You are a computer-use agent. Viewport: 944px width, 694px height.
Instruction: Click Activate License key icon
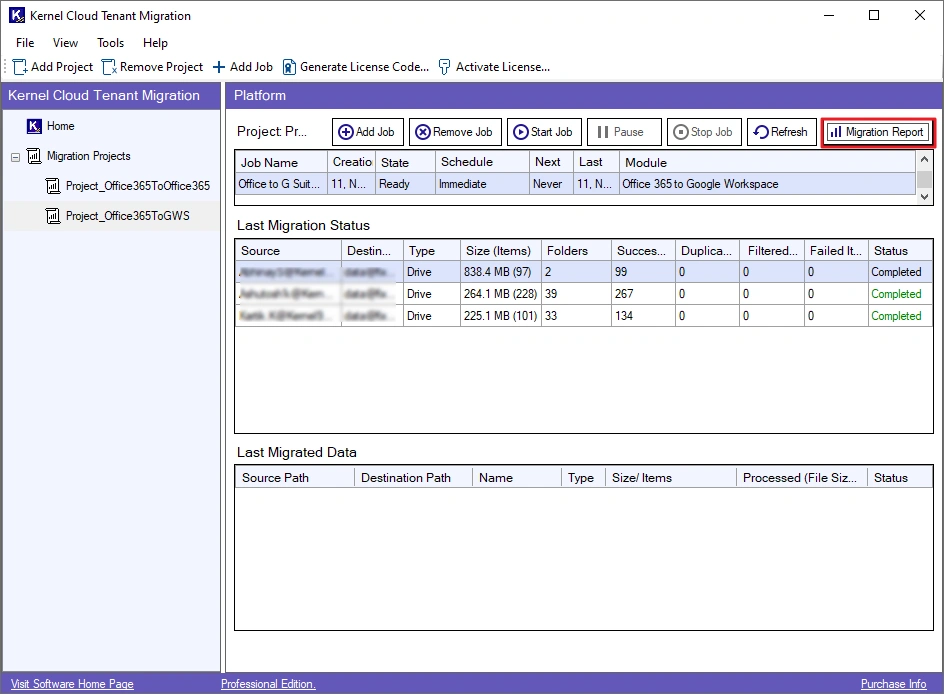coord(444,67)
